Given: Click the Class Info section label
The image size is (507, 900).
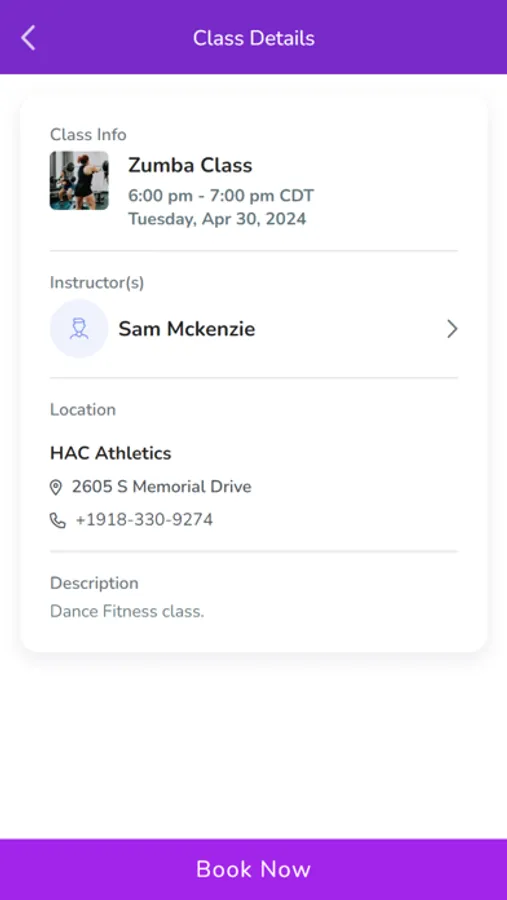Looking at the screenshot, I should click(88, 134).
